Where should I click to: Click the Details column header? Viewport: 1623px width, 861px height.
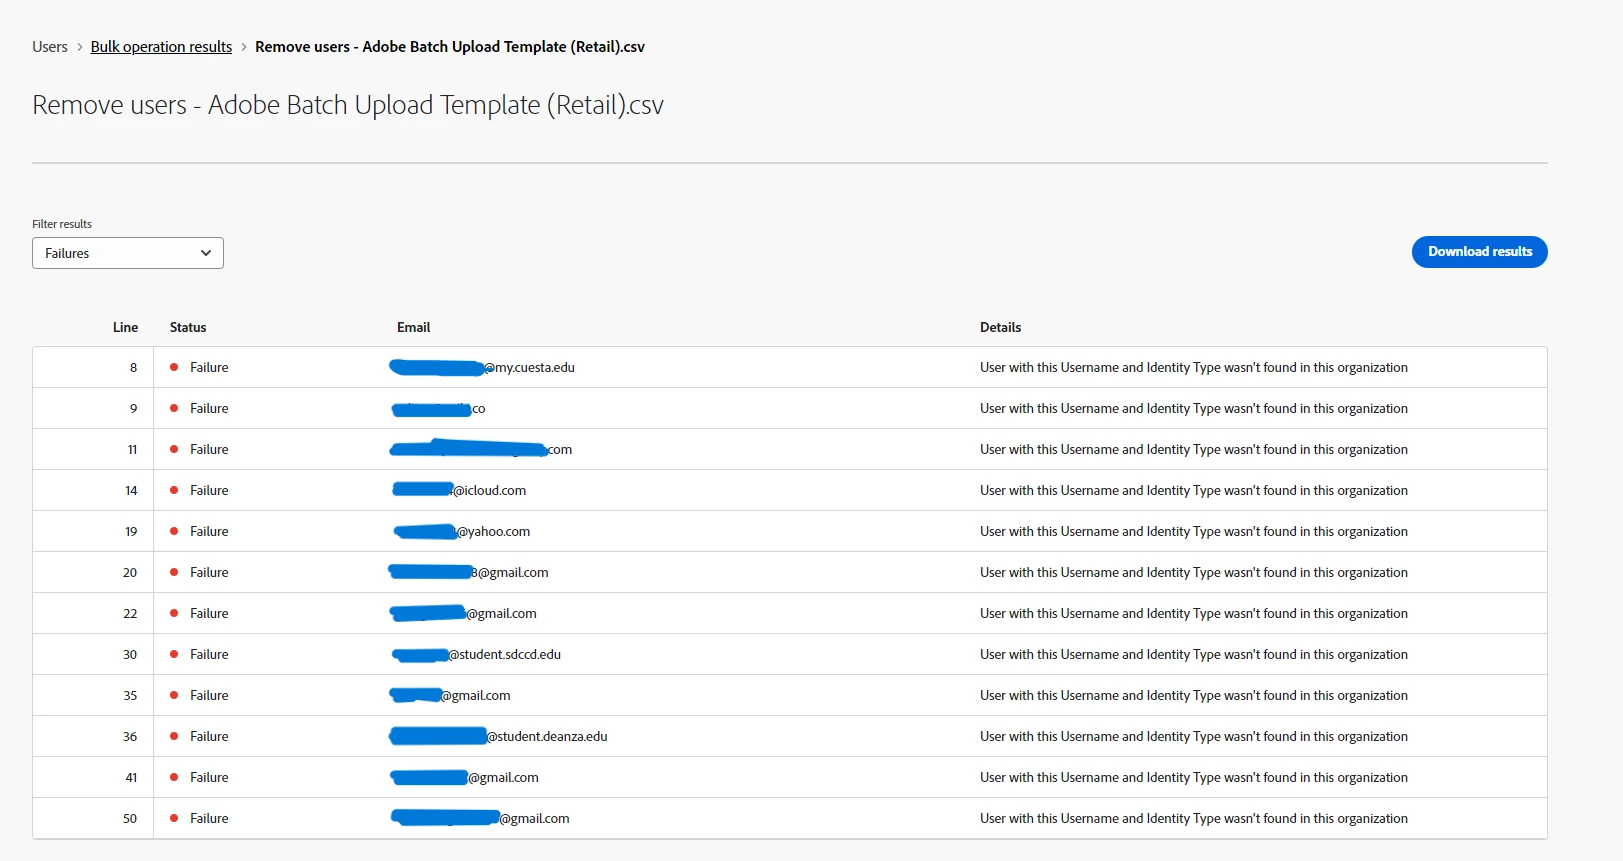[x=1000, y=327]
